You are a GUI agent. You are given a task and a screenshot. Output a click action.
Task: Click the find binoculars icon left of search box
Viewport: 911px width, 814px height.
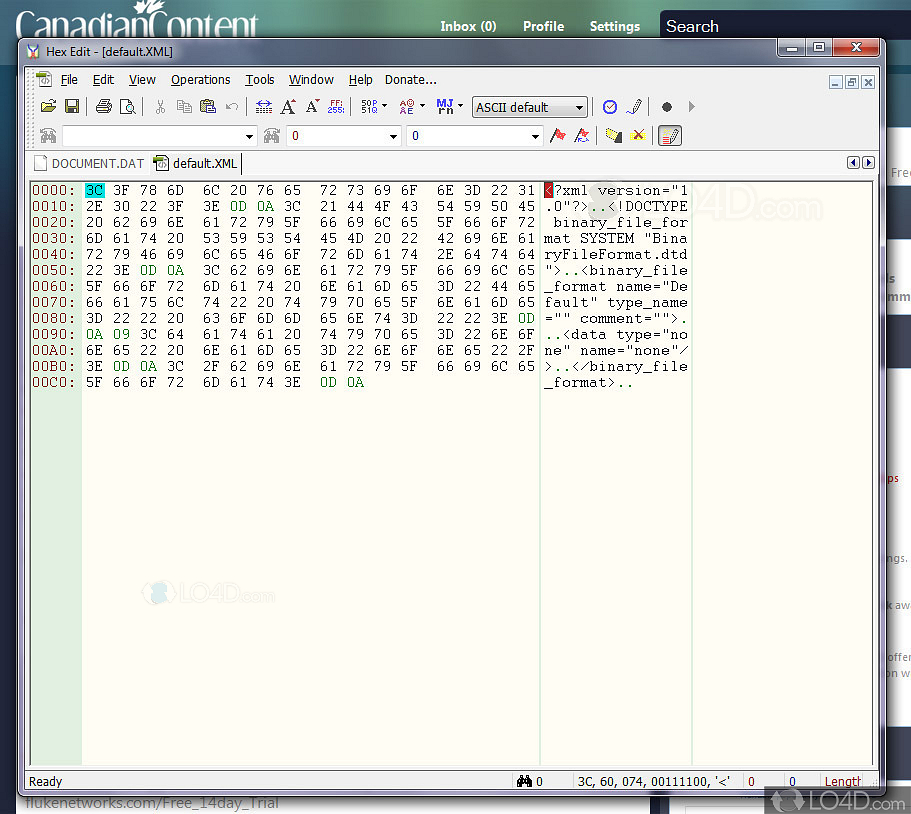(48, 136)
